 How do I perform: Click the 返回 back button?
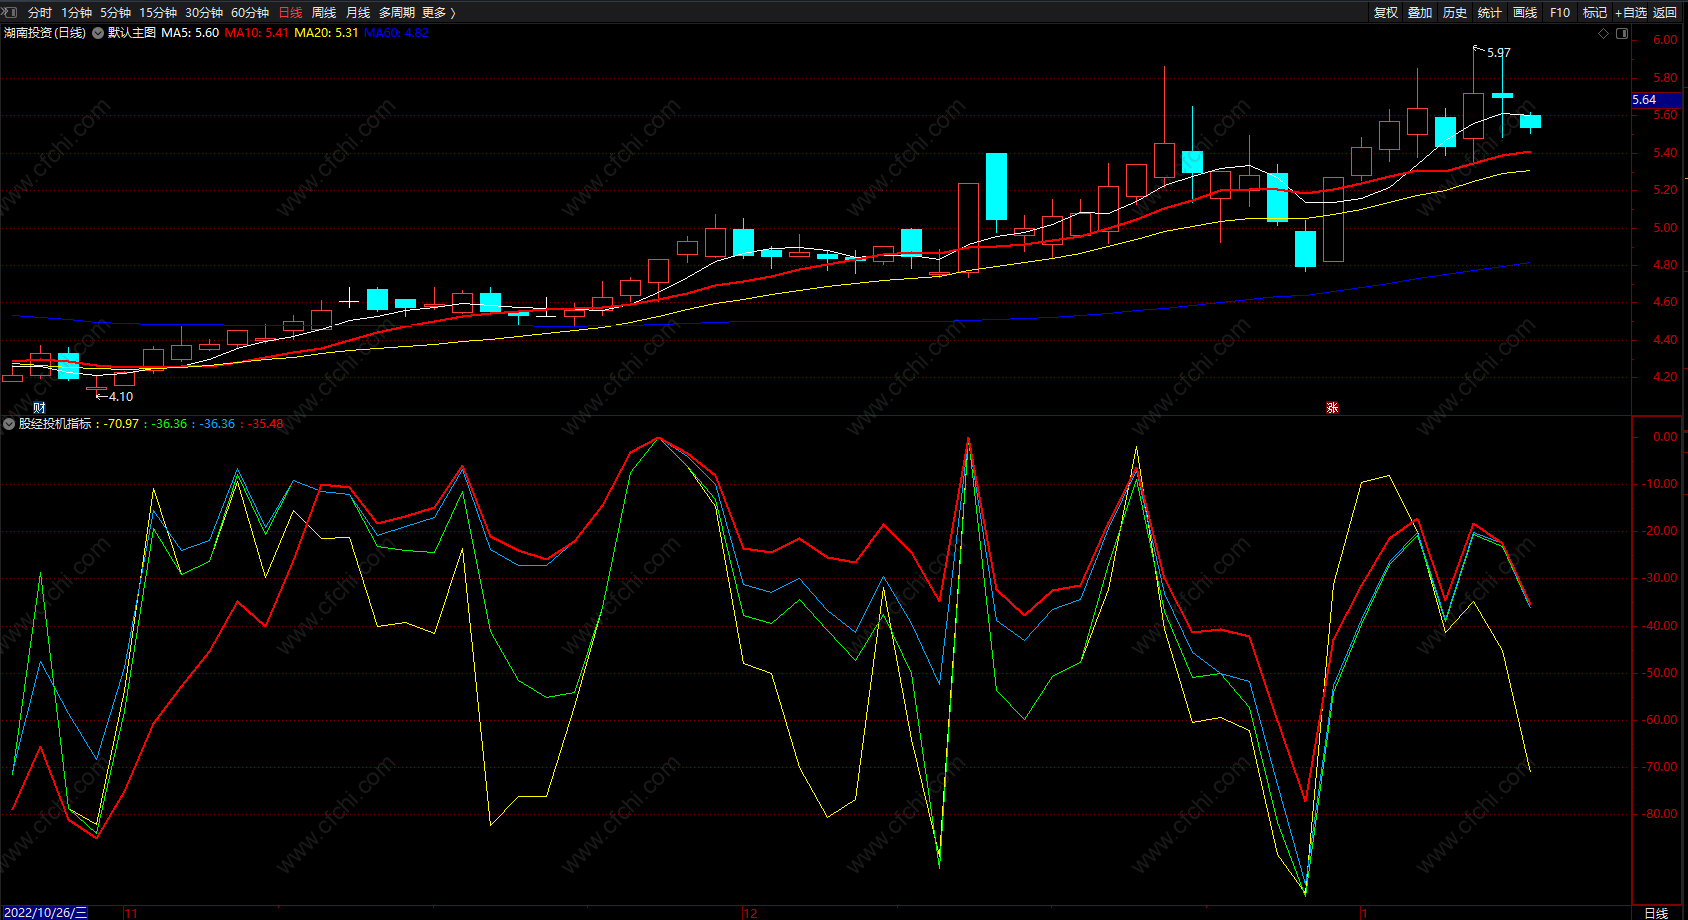pyautogui.click(x=1665, y=12)
